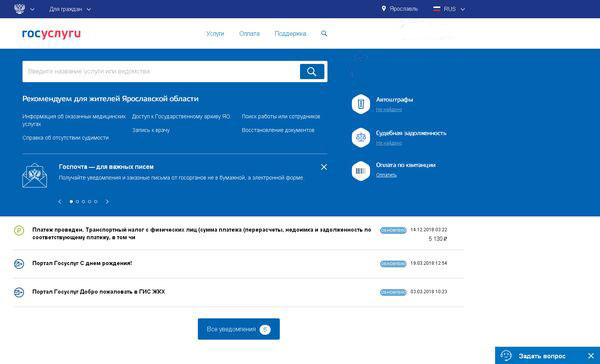Open 'Информация об оказанных медицинских услугах' link
600x364 pixels.
click(74, 120)
